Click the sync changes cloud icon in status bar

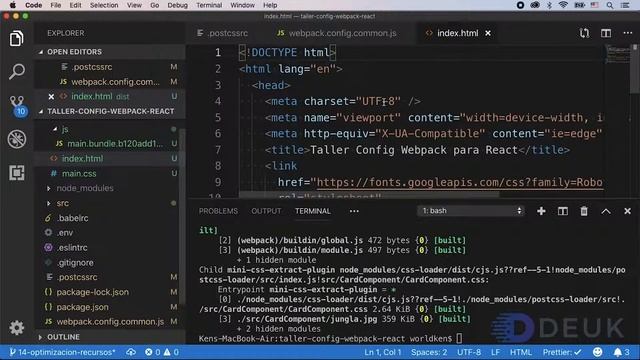[x=131, y=352]
